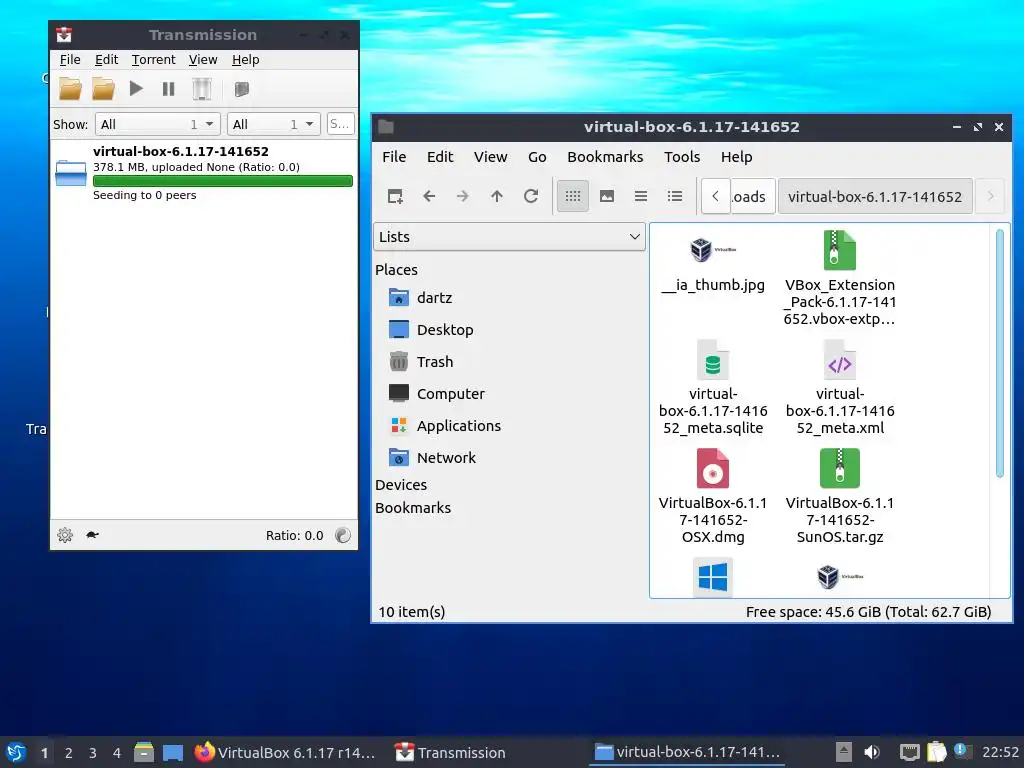
Task: Reload the folder view
Action: coord(531,196)
